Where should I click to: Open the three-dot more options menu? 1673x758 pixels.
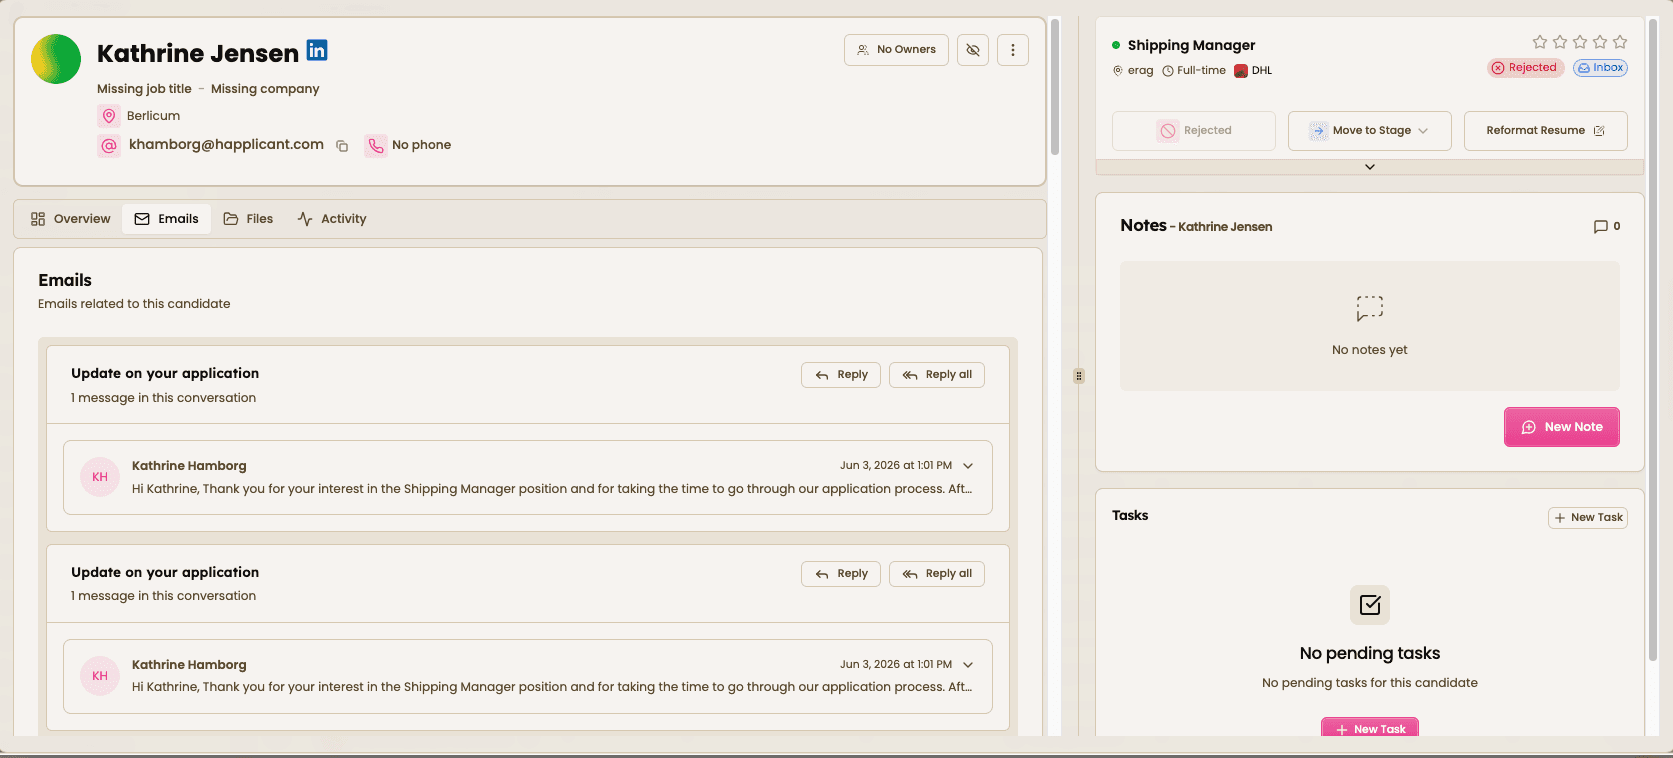point(1013,50)
